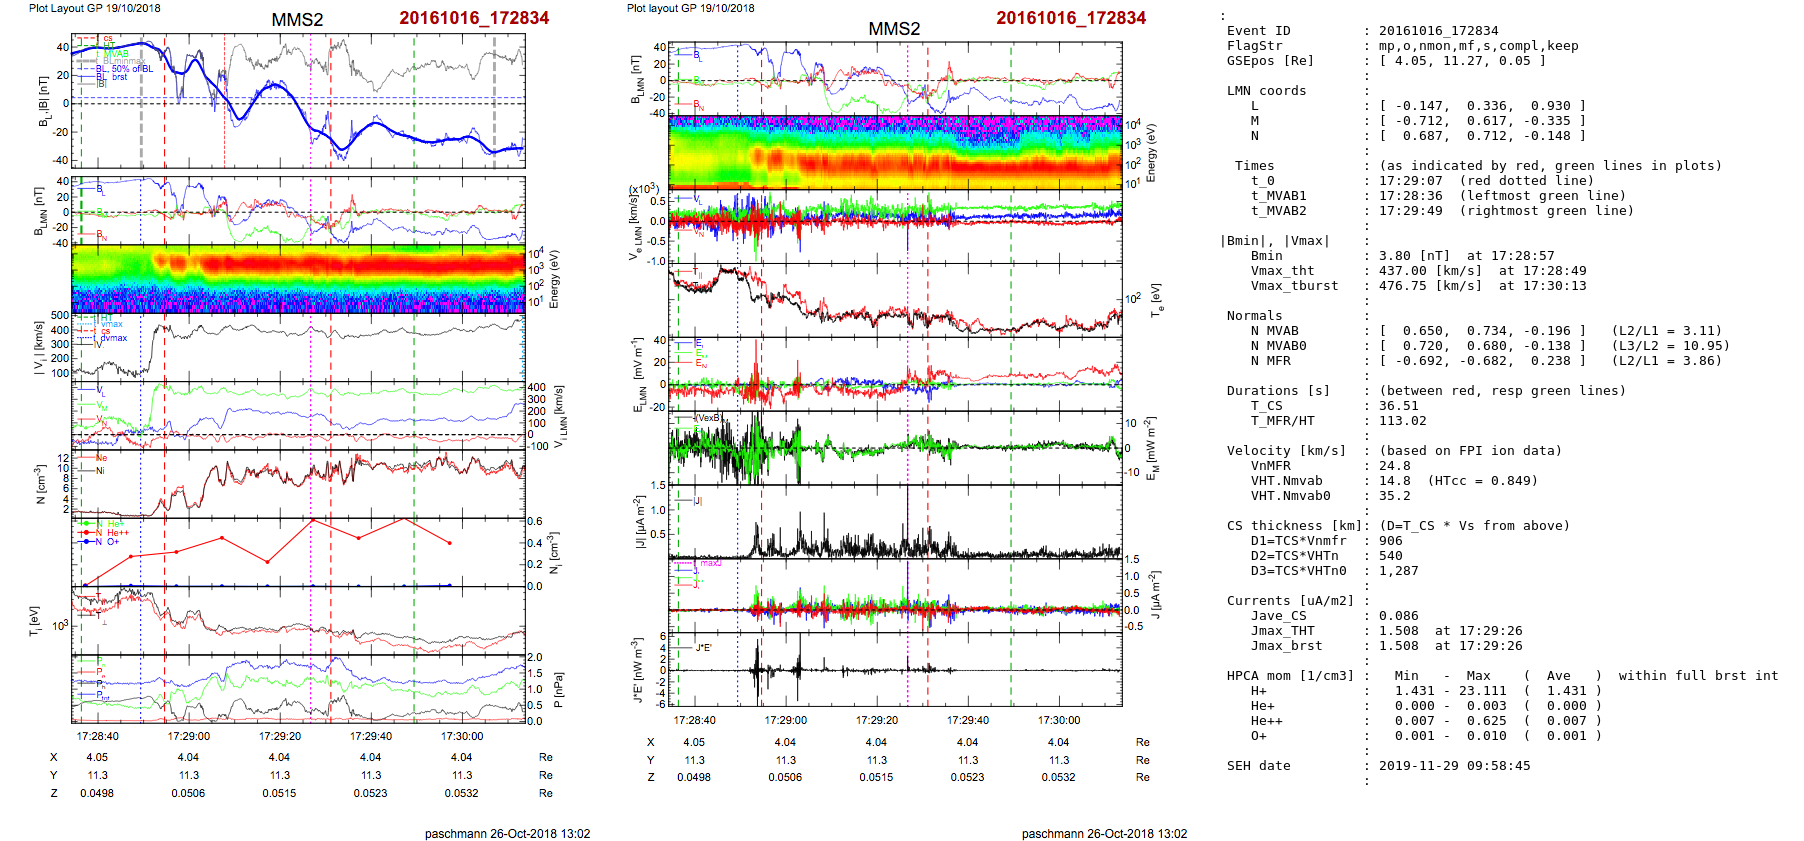
Task: Click the T_MFR/HT duration value 113.02
Action: (x=1402, y=421)
